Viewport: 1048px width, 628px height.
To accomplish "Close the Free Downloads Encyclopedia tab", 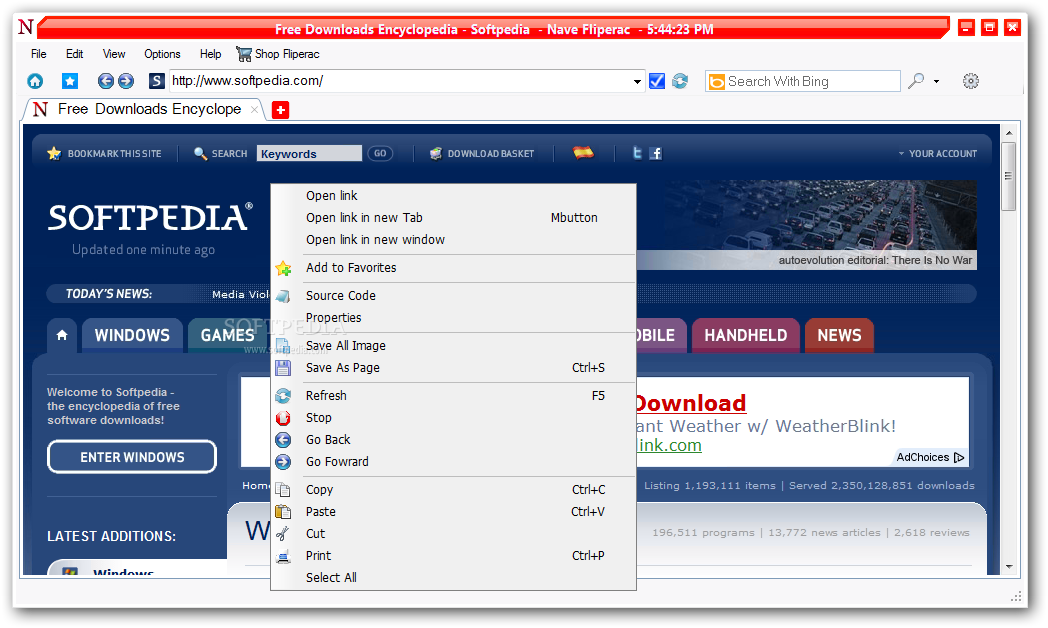I will pyautogui.click(x=254, y=110).
